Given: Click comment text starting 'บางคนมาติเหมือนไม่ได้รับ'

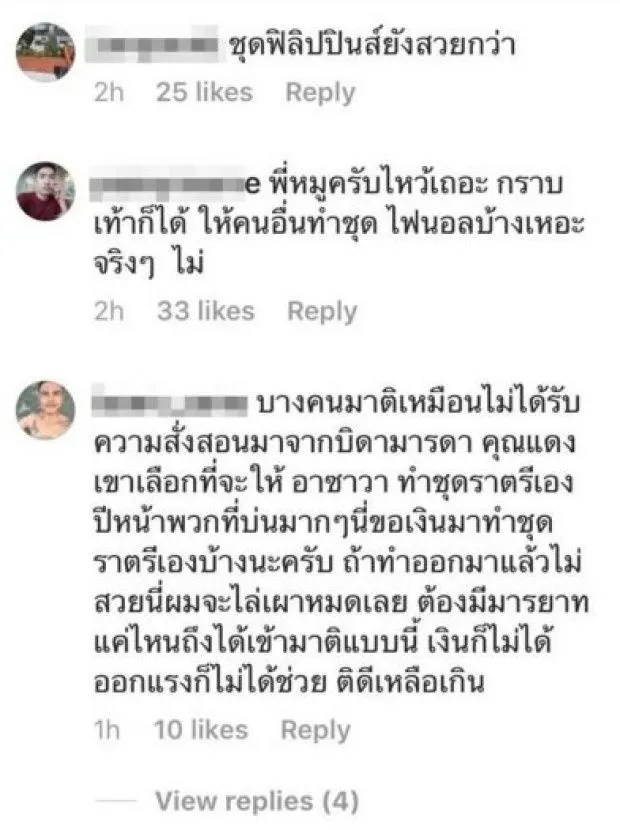Looking at the screenshot, I should tap(341, 543).
